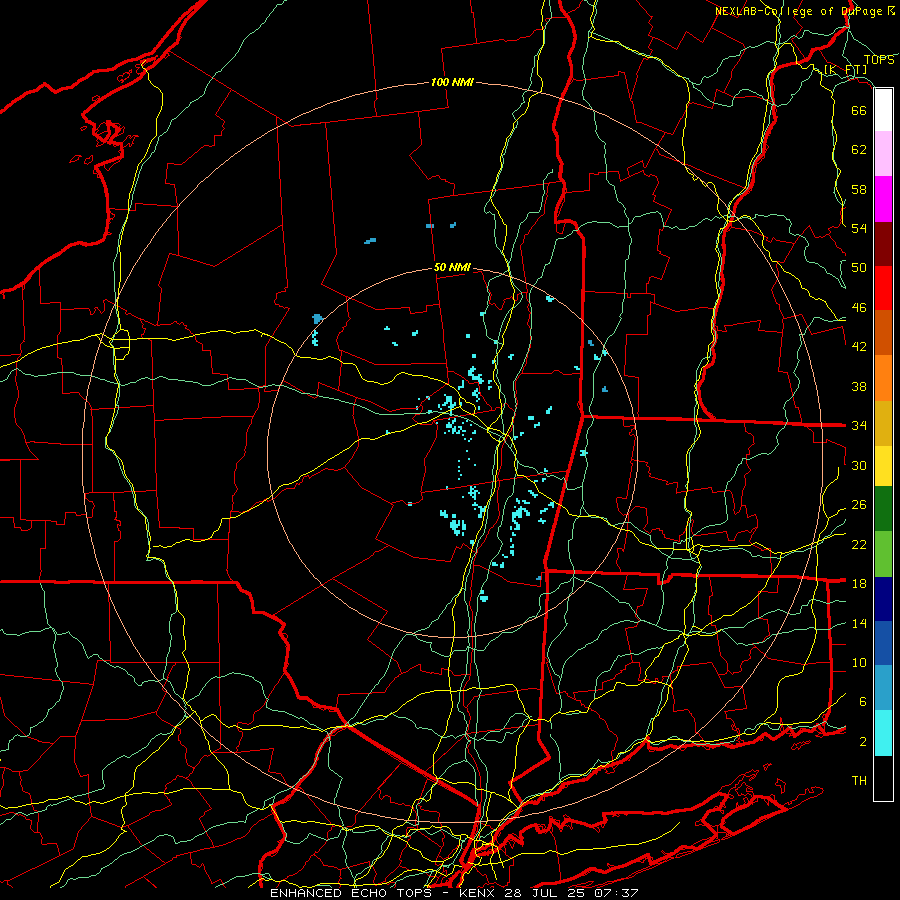The height and width of the screenshot is (900, 900).
Task: Click the 22 legend value
Action: click(x=859, y=544)
